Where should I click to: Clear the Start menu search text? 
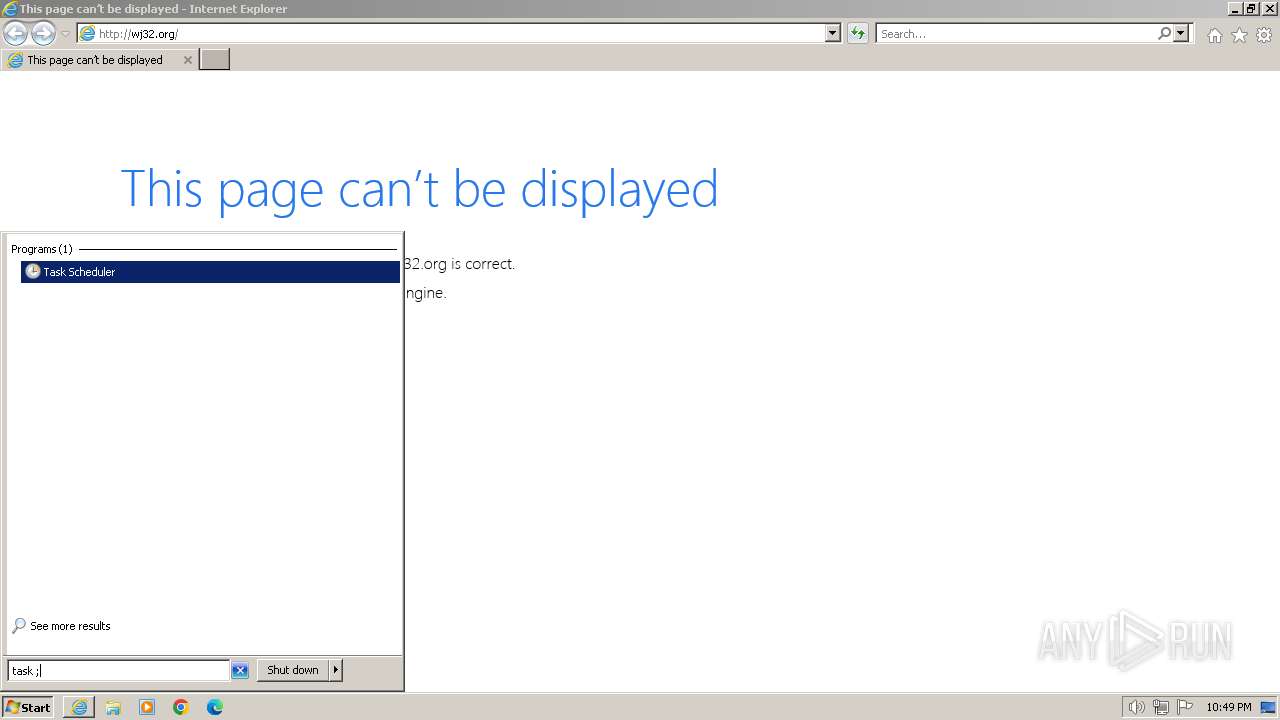pyautogui.click(x=240, y=671)
